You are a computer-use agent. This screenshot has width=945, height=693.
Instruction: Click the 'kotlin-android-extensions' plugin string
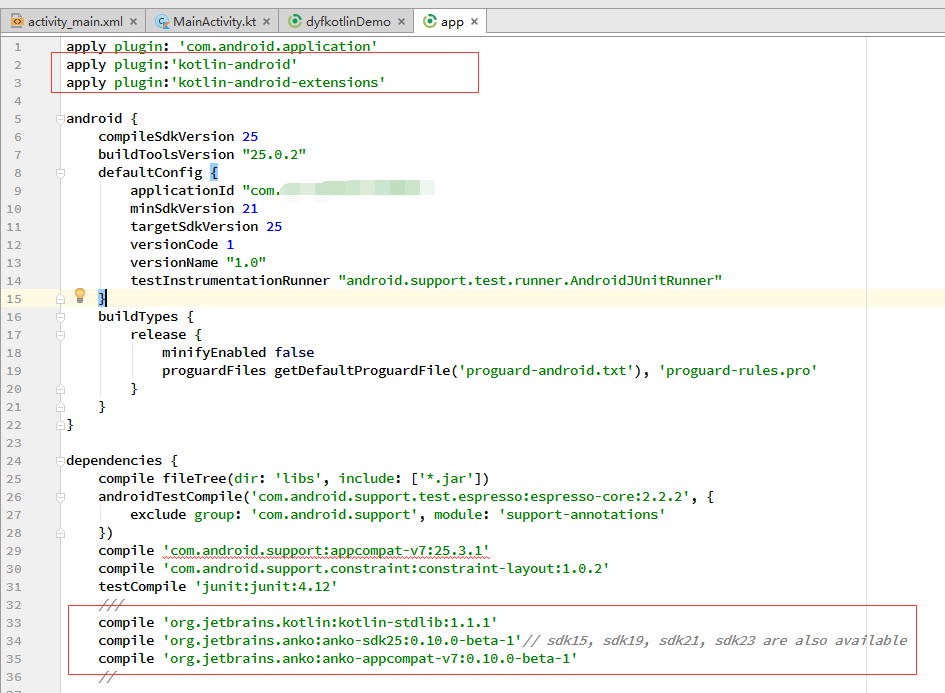[278, 83]
